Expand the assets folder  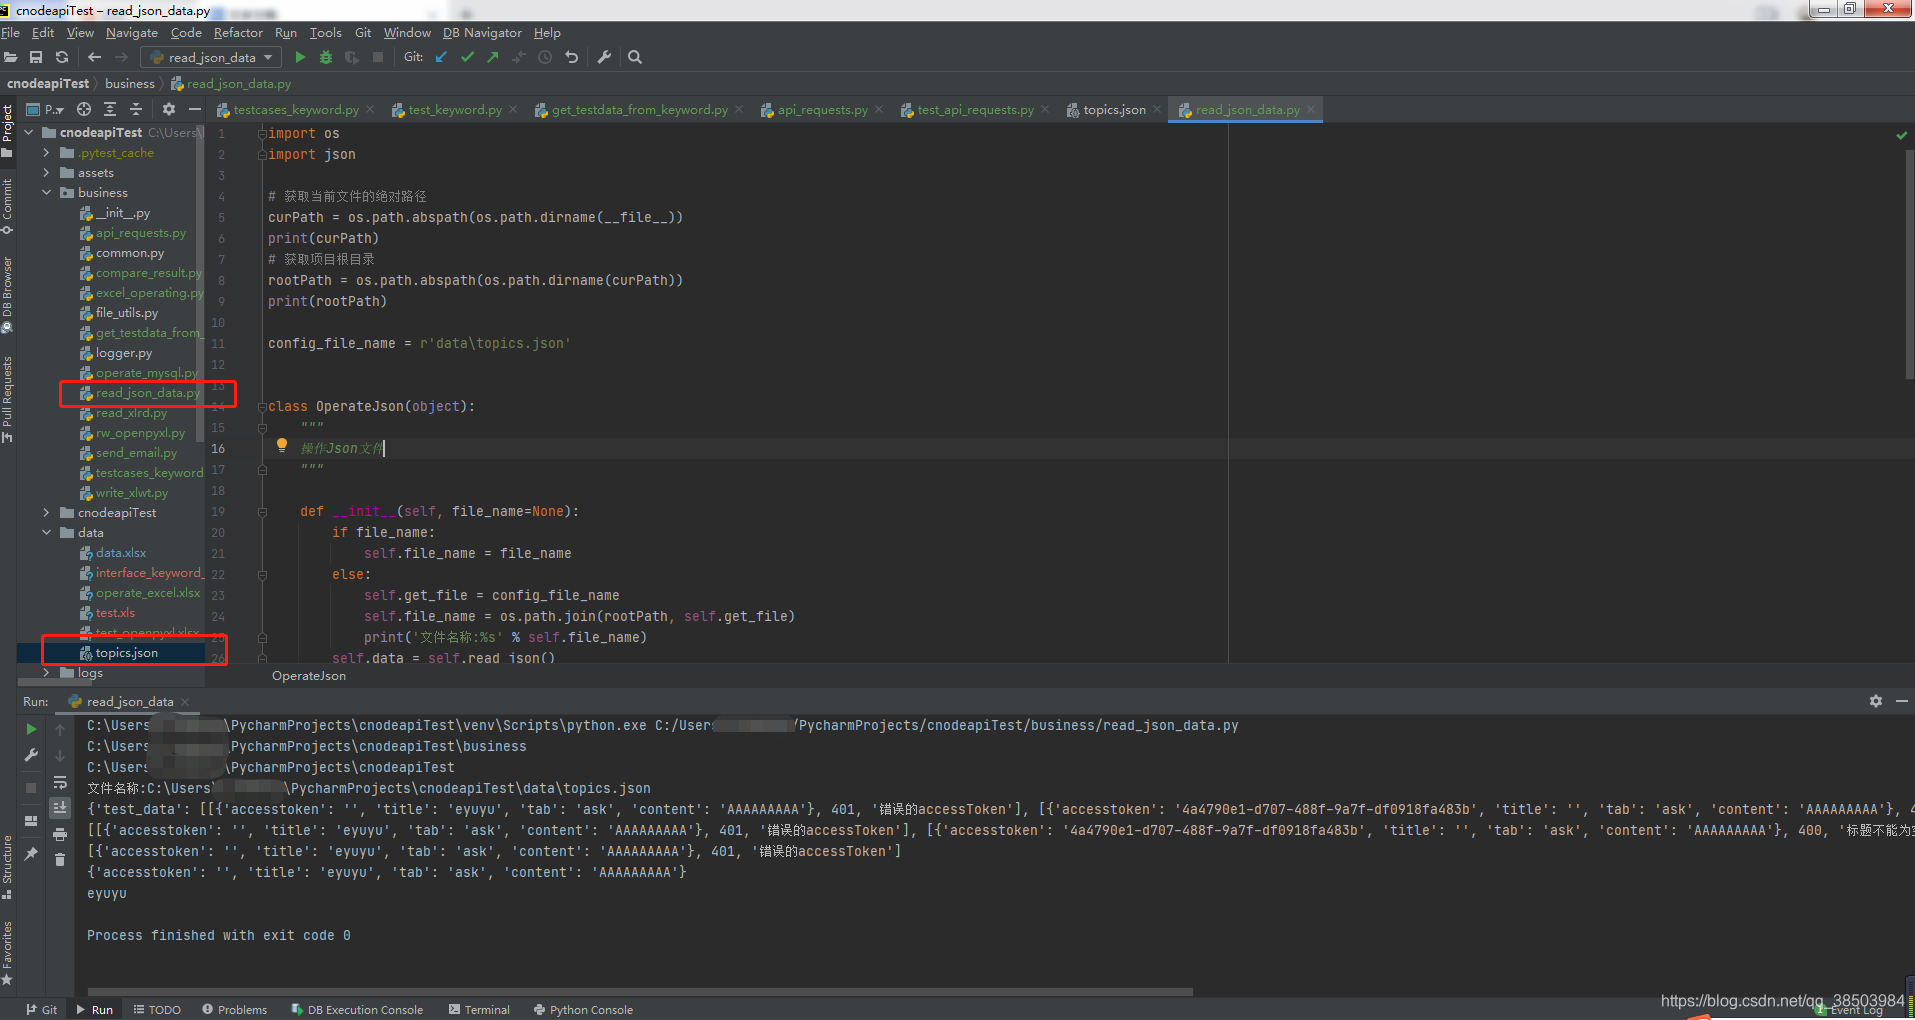pyautogui.click(x=46, y=173)
